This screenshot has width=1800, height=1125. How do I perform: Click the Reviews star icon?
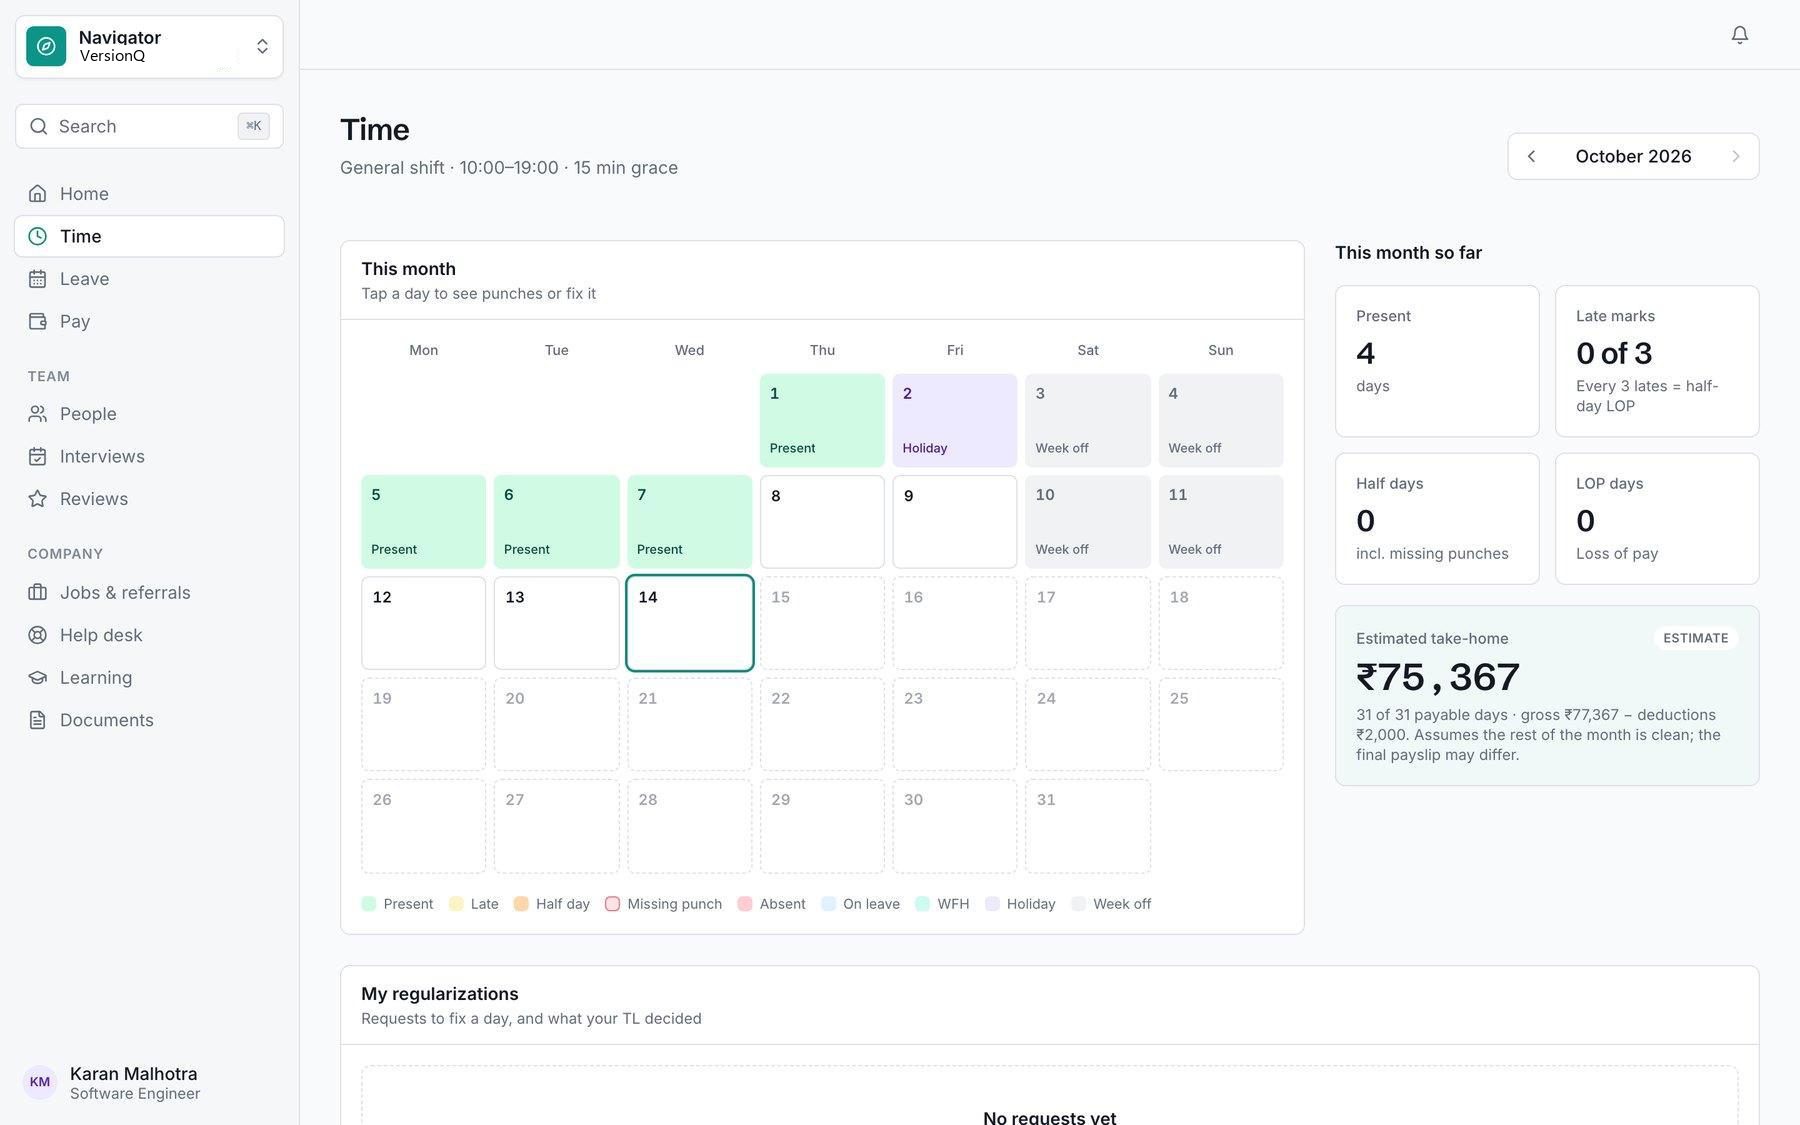click(x=38, y=499)
